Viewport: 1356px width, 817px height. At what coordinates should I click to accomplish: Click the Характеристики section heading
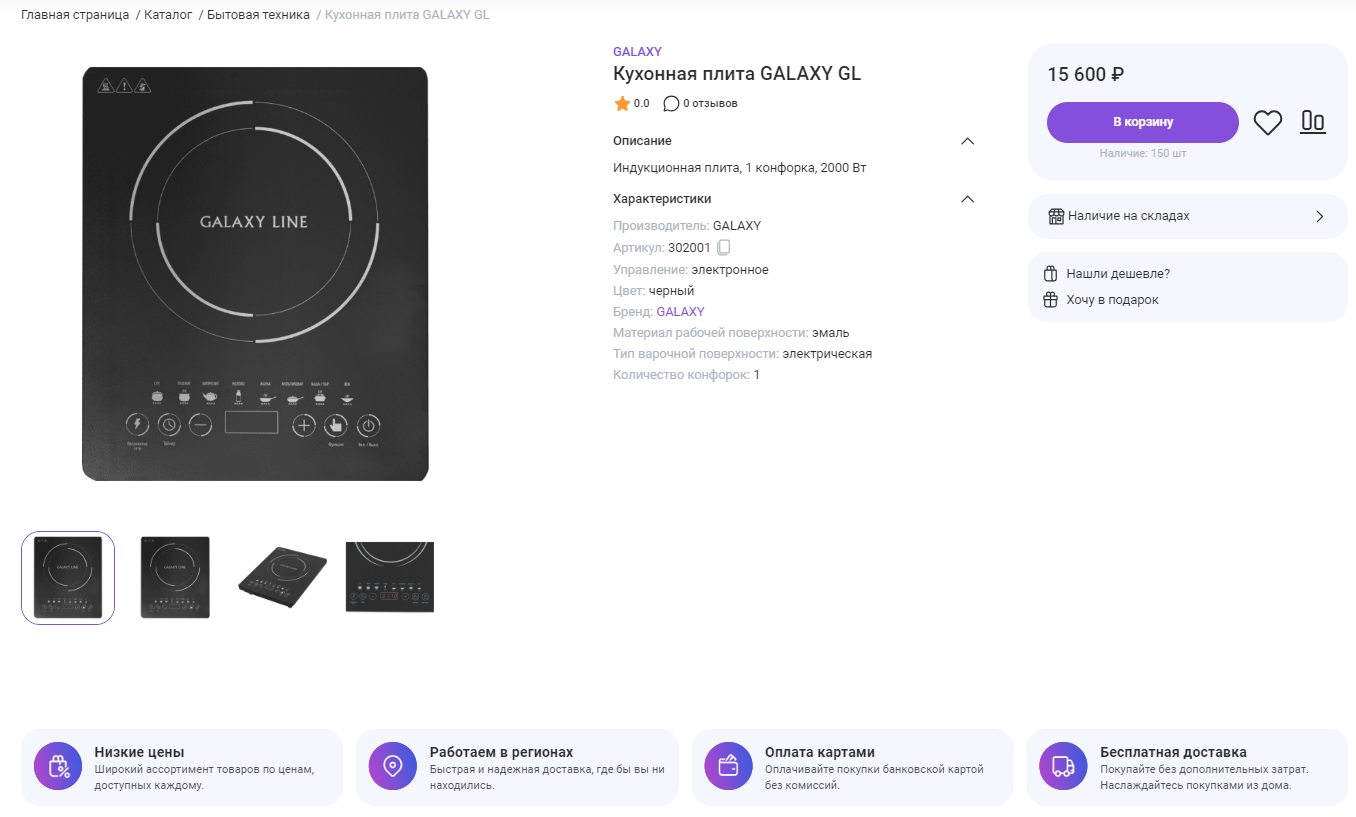662,199
